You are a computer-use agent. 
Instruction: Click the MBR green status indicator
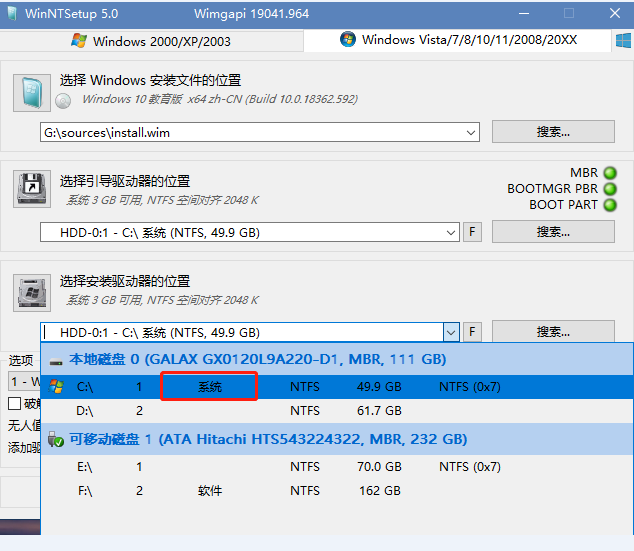pos(610,173)
